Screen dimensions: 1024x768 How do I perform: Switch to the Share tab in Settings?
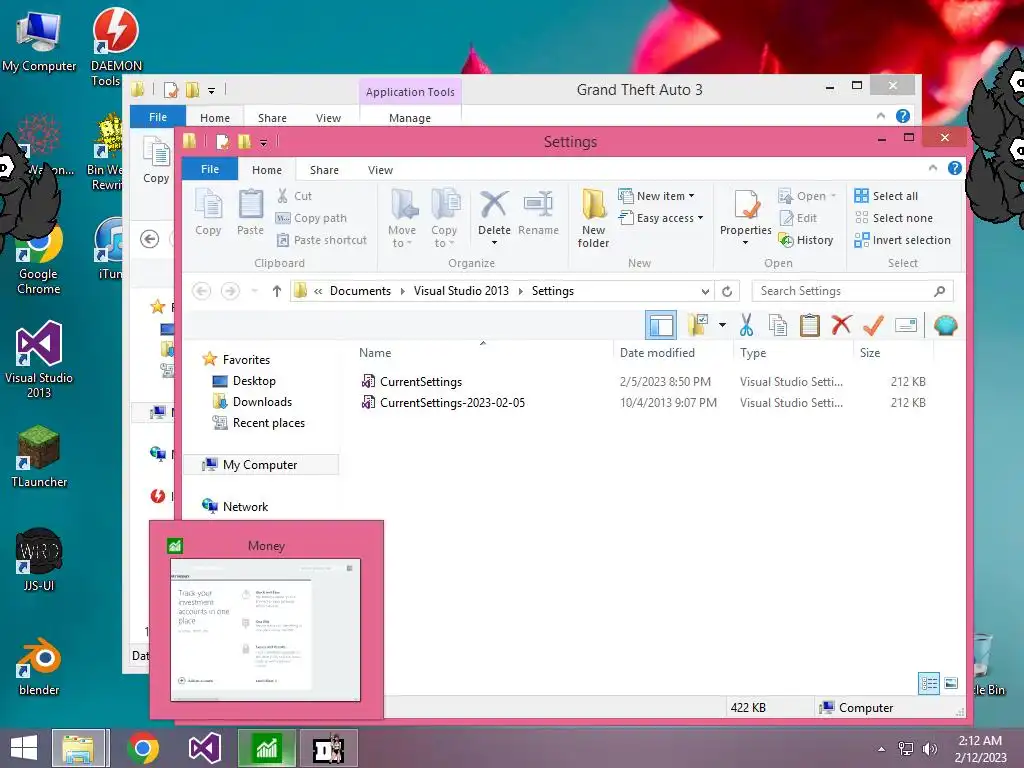324,170
